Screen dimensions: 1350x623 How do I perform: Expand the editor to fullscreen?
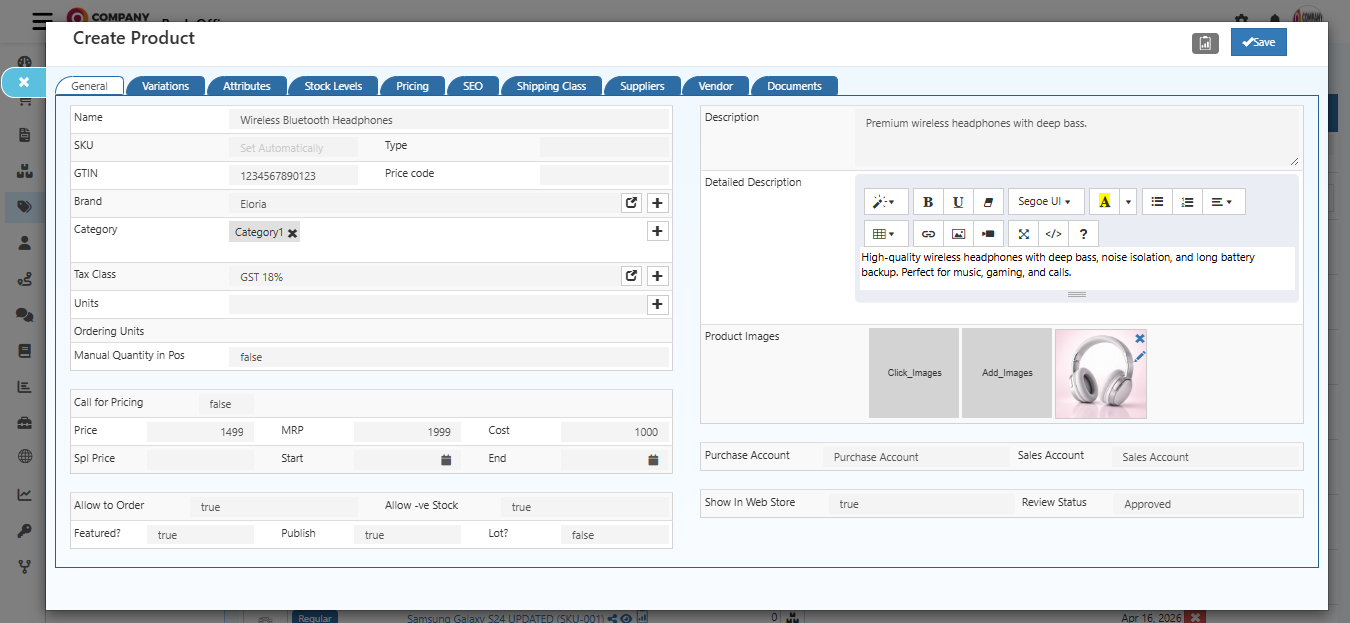coord(1023,233)
